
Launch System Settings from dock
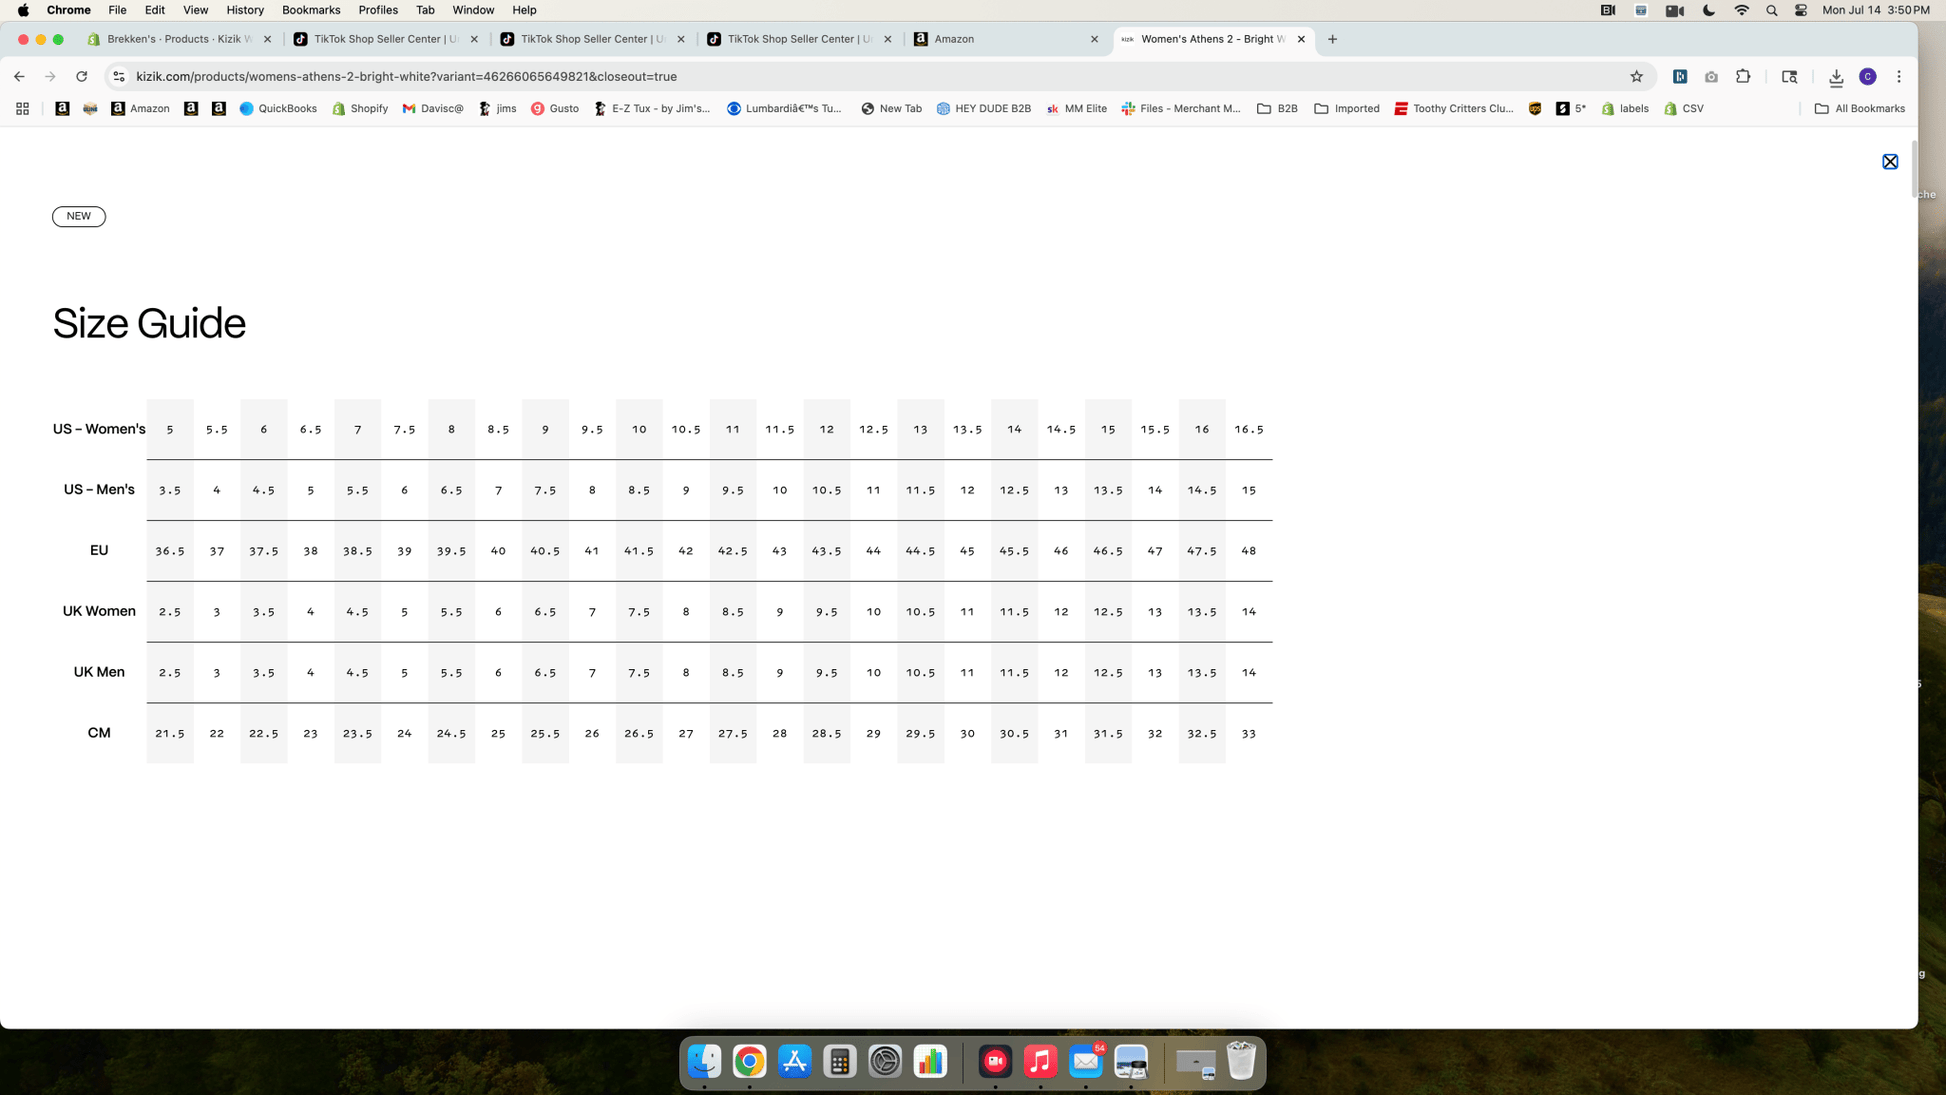(884, 1061)
